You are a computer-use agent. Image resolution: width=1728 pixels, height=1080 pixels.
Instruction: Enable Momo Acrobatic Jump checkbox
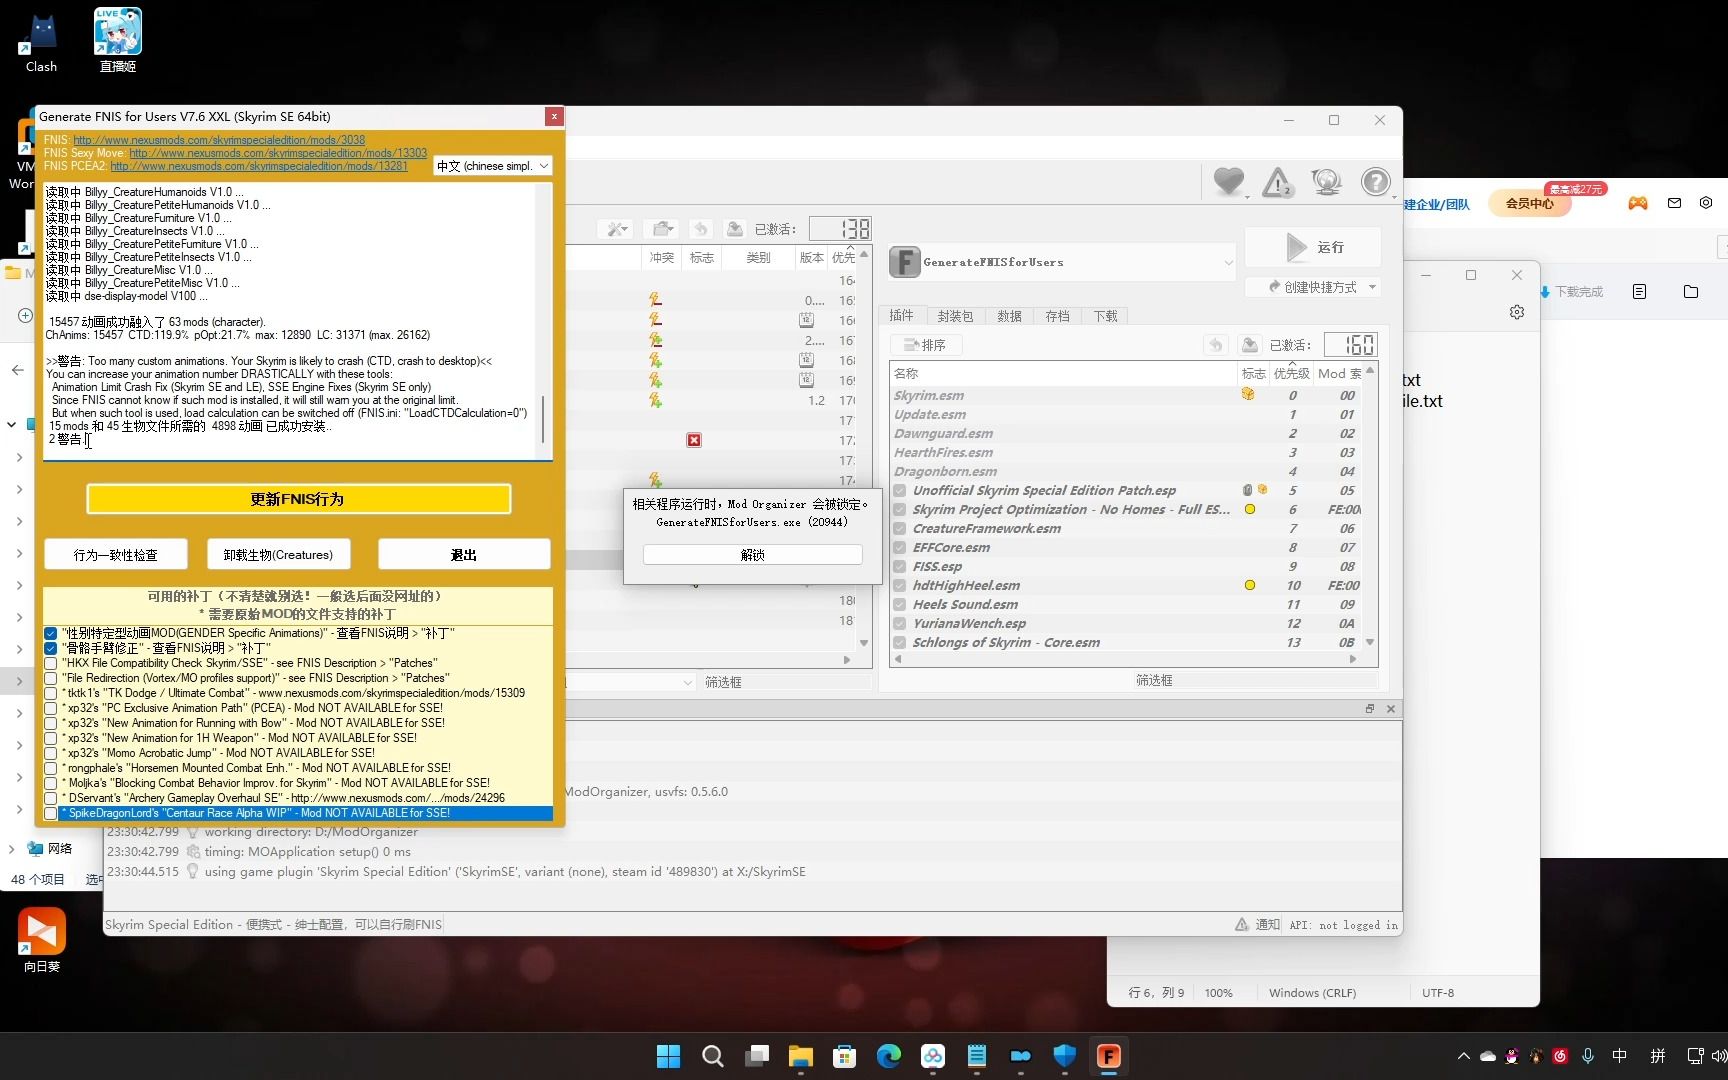51,754
